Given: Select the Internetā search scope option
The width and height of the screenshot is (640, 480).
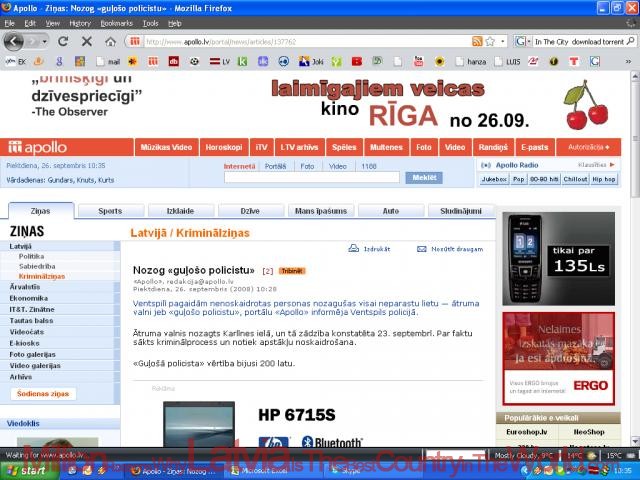Looking at the screenshot, I should [x=239, y=166].
